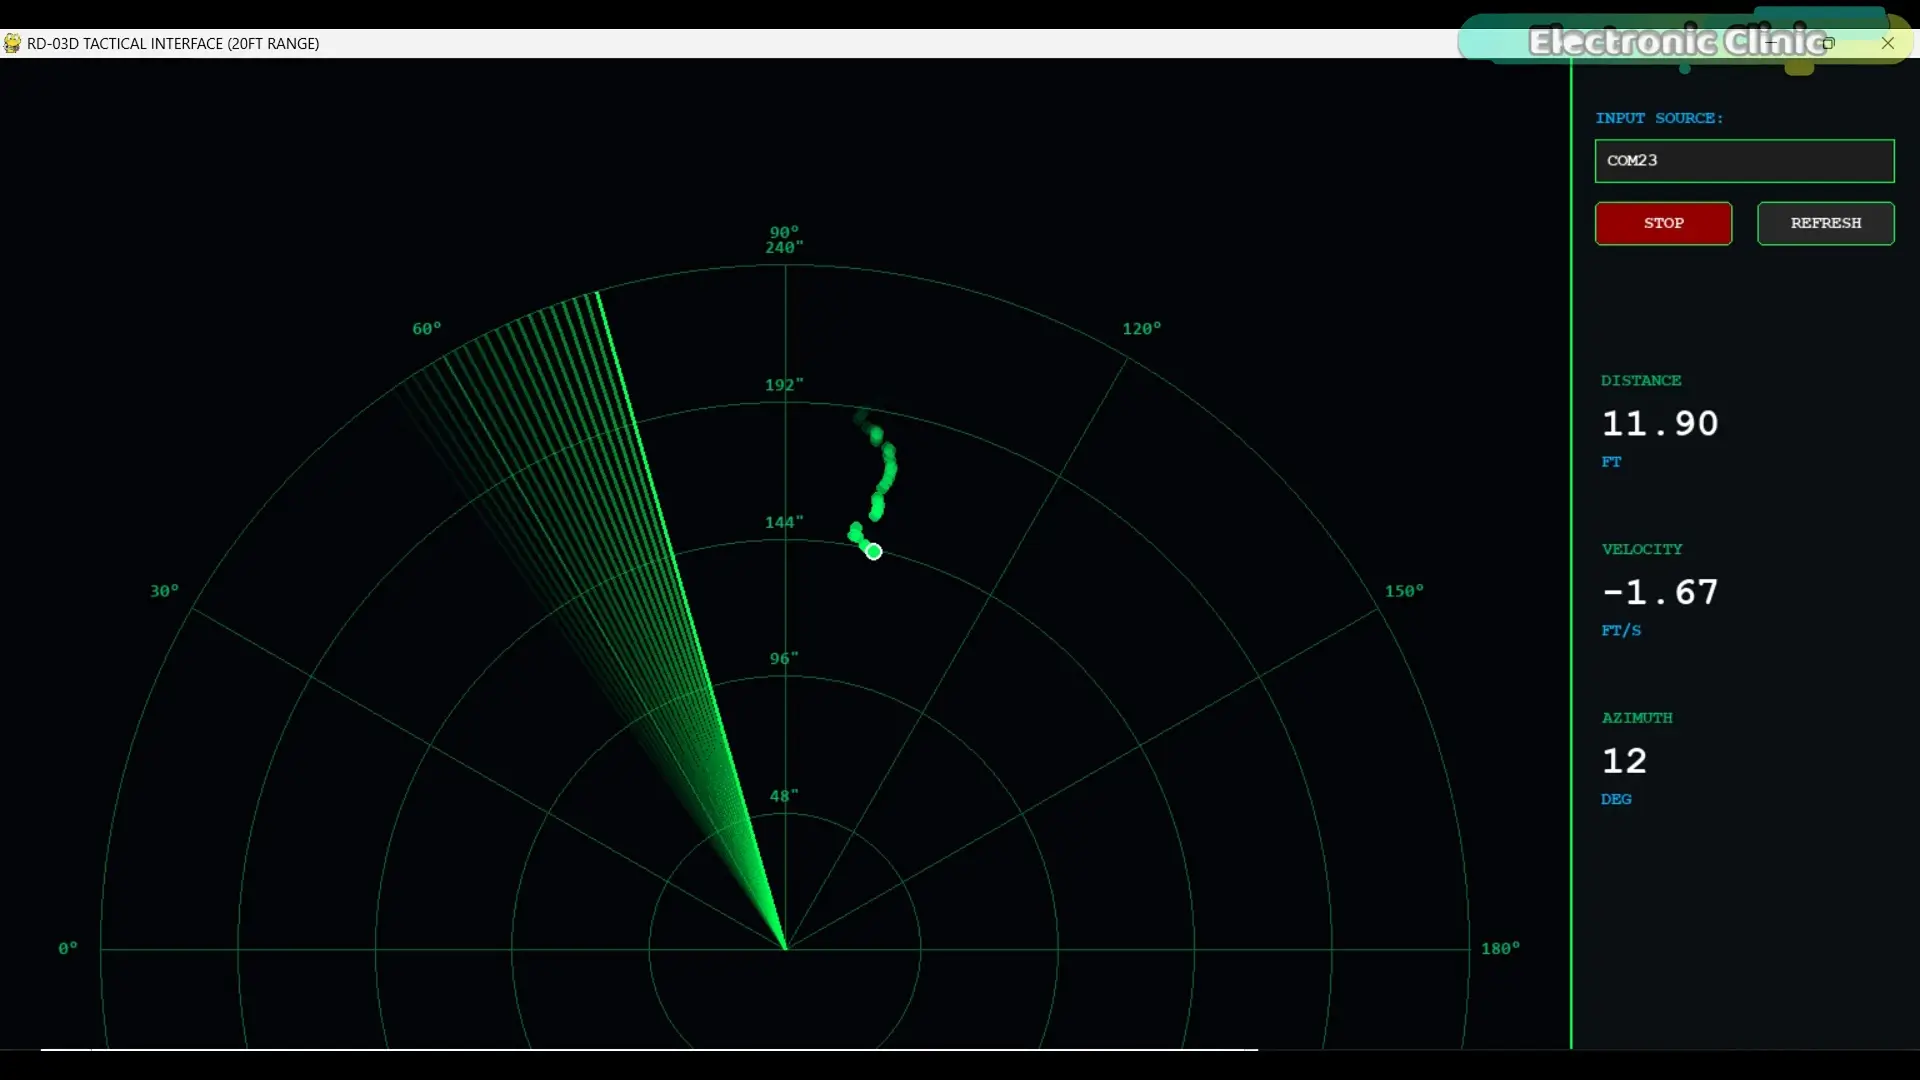The height and width of the screenshot is (1080, 1920).
Task: Close the RD-03D Tactical Interface window
Action: [1887, 43]
